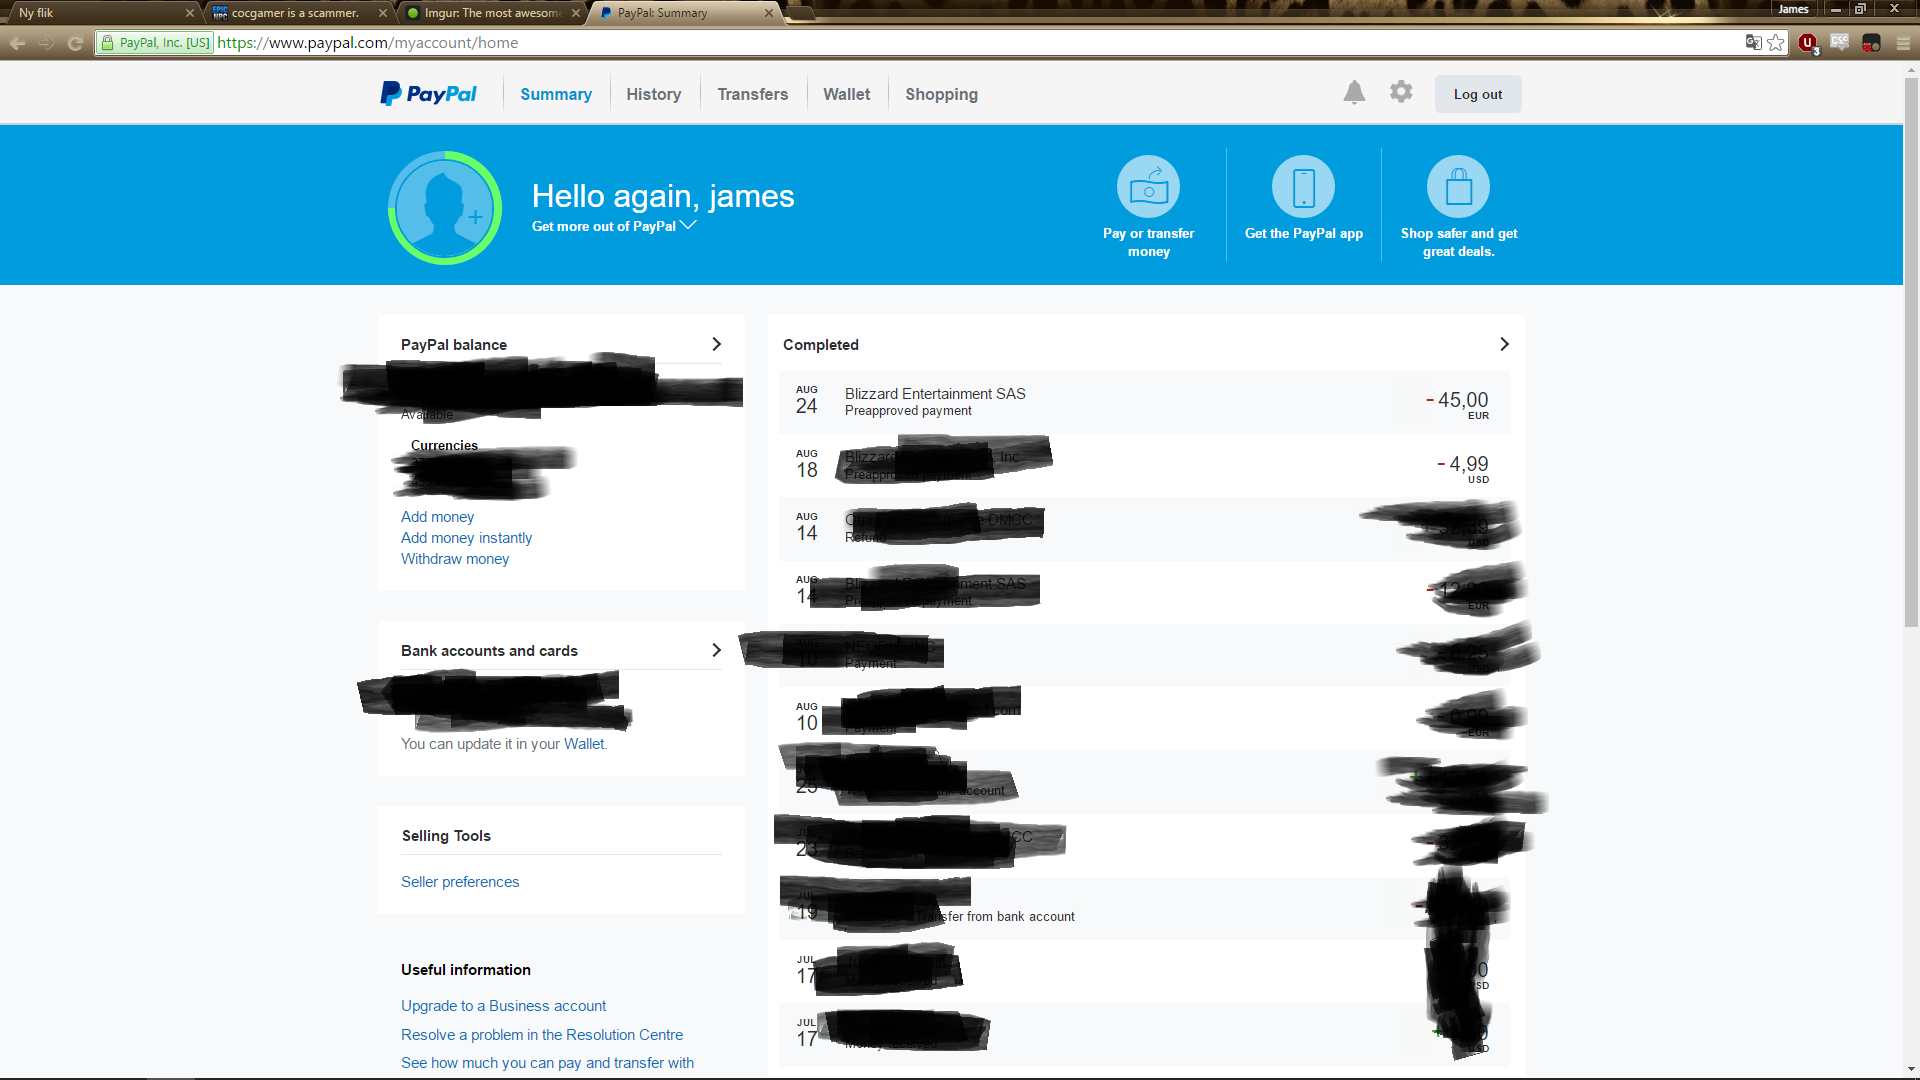Switch to the Imgur browser tab

491,13
